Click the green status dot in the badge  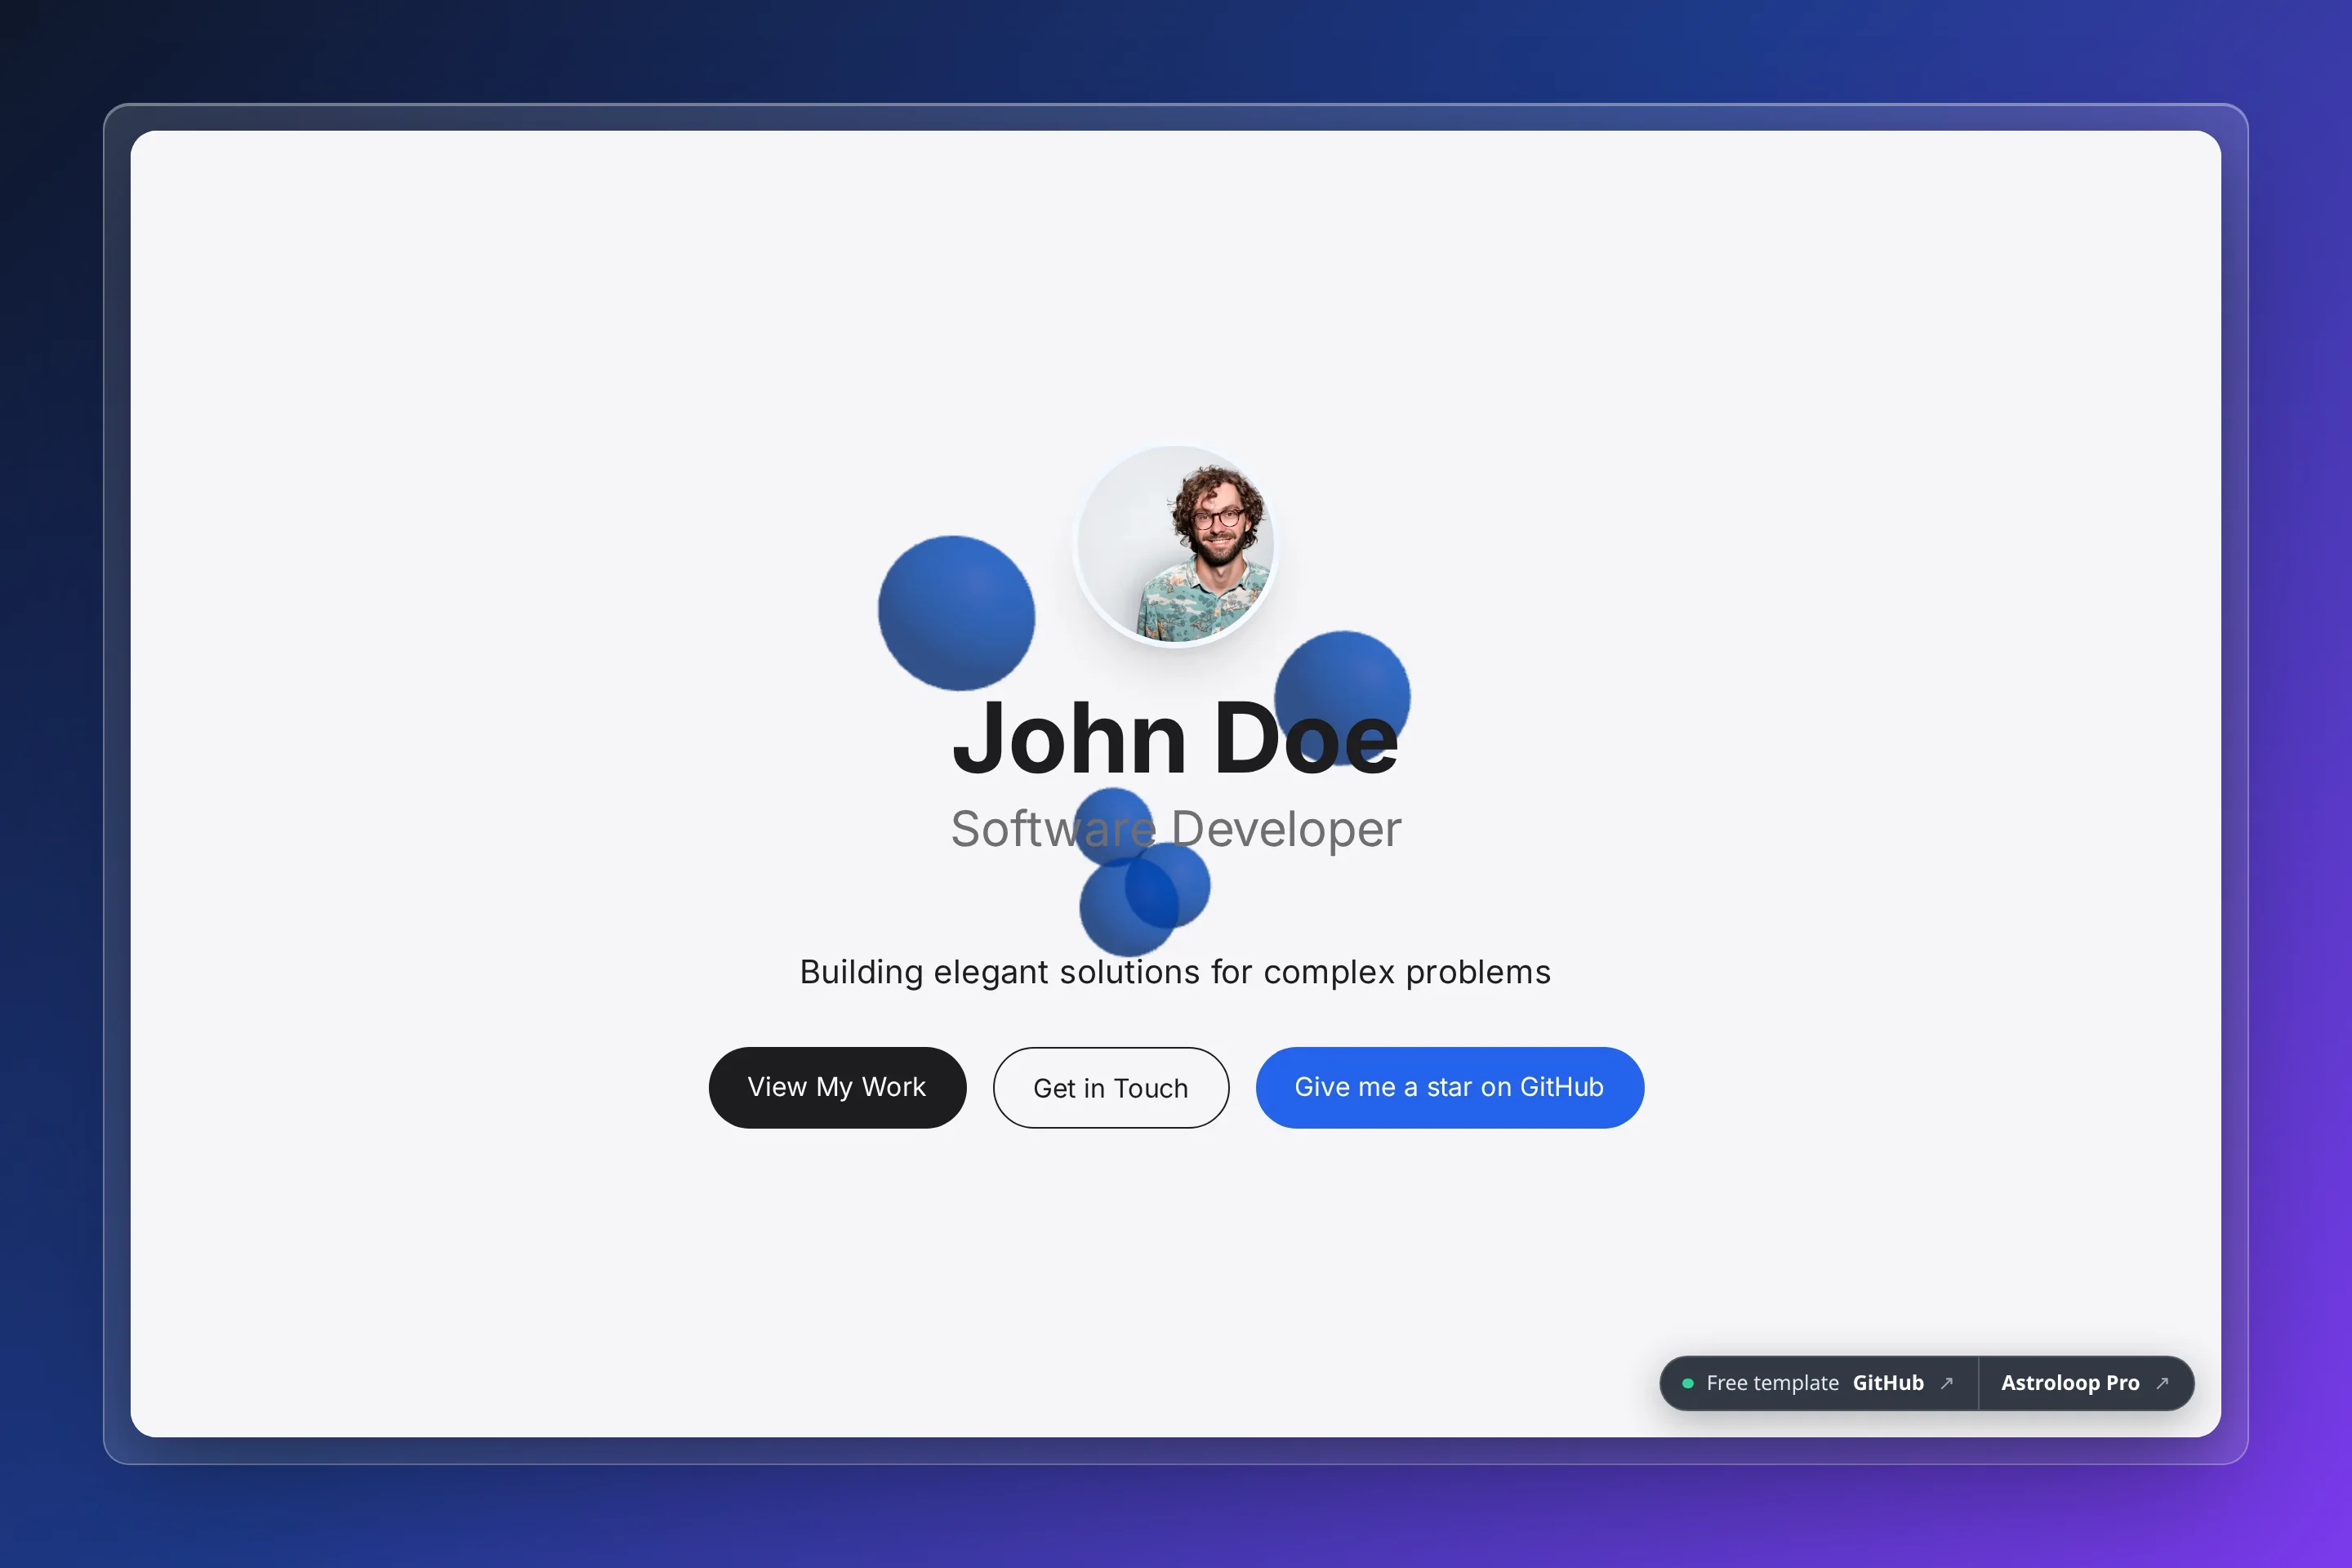coord(1688,1383)
